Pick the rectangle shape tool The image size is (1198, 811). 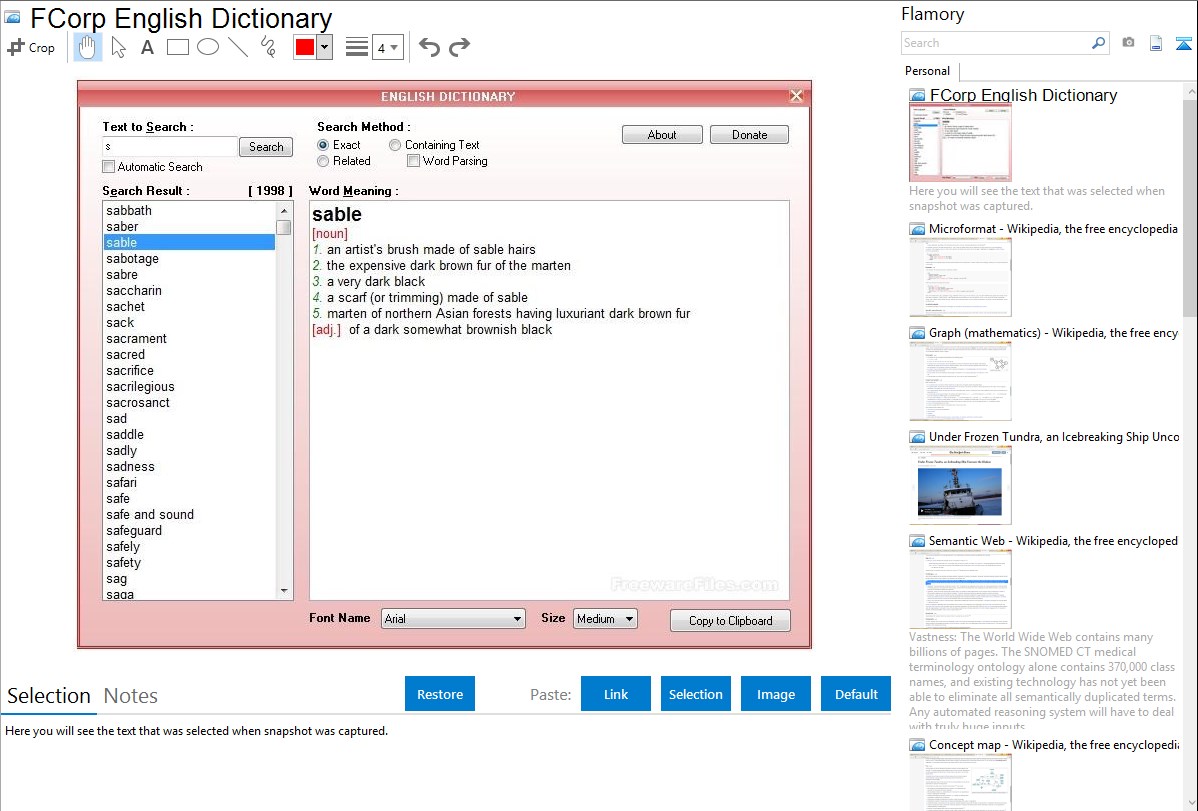(178, 47)
